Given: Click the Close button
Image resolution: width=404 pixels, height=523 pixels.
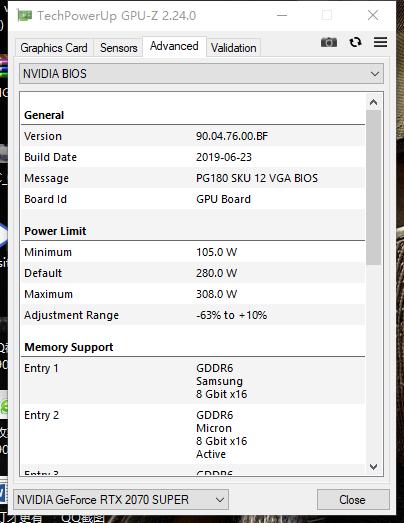Looking at the screenshot, I should pyautogui.click(x=353, y=499).
